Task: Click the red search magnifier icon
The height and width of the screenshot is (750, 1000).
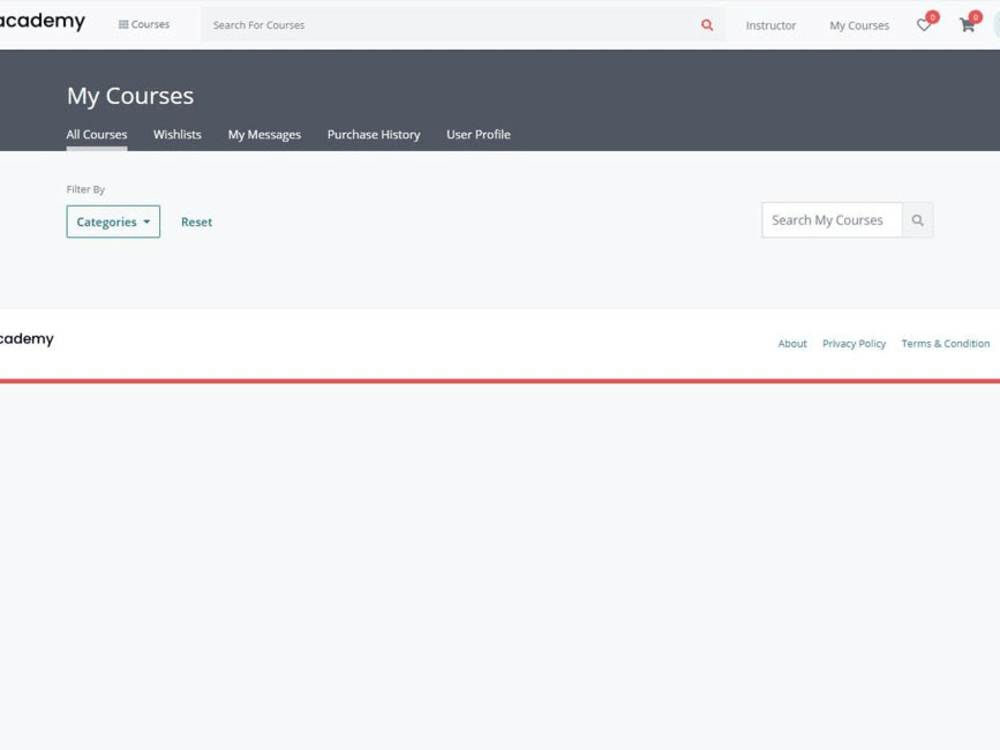Action: 707,25
